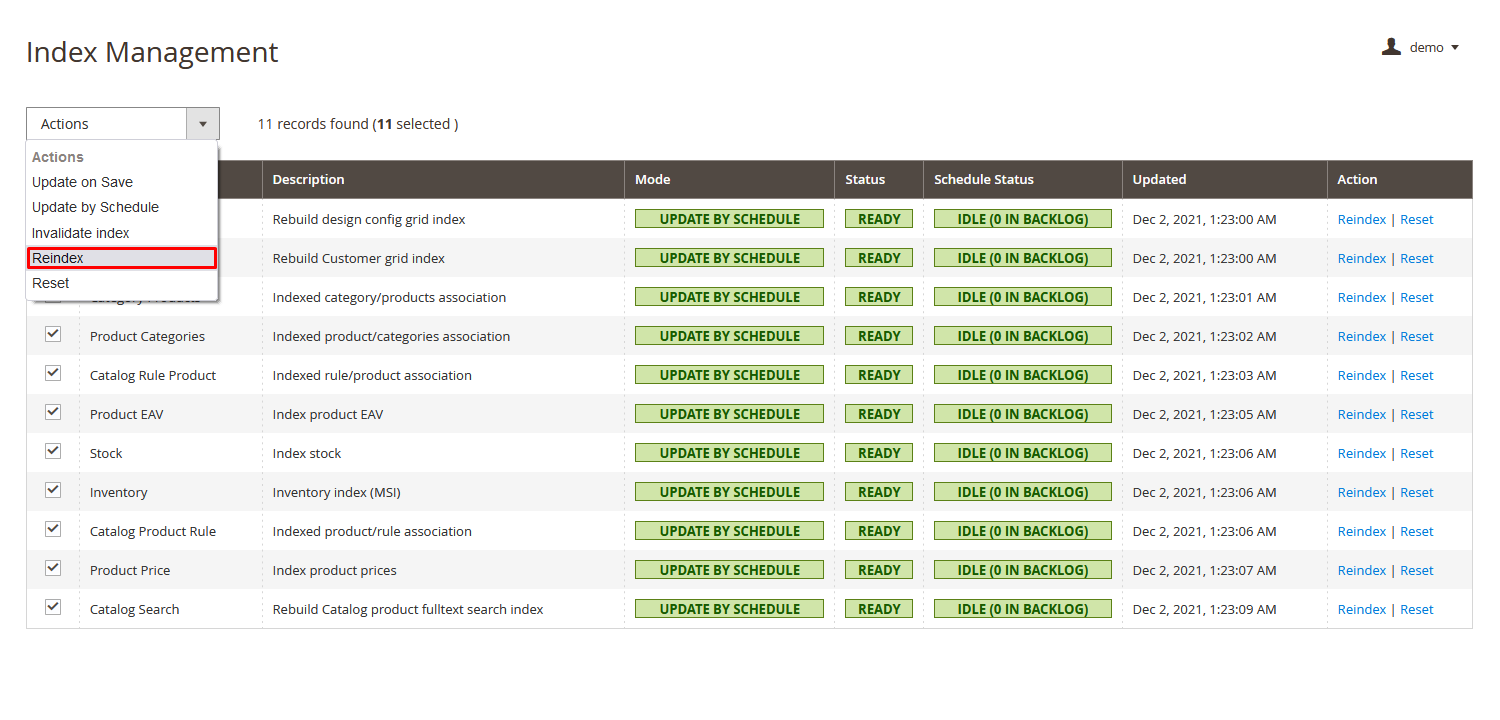Select Reset from the Actions menu
1500x720 pixels.
pyautogui.click(x=50, y=283)
